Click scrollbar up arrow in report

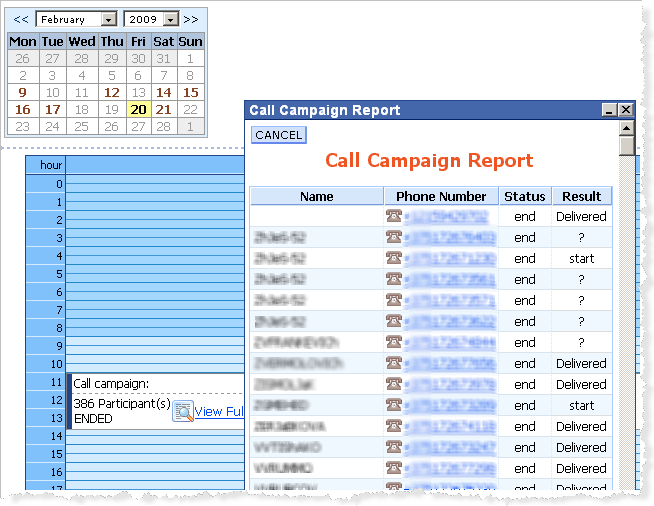pyautogui.click(x=626, y=128)
